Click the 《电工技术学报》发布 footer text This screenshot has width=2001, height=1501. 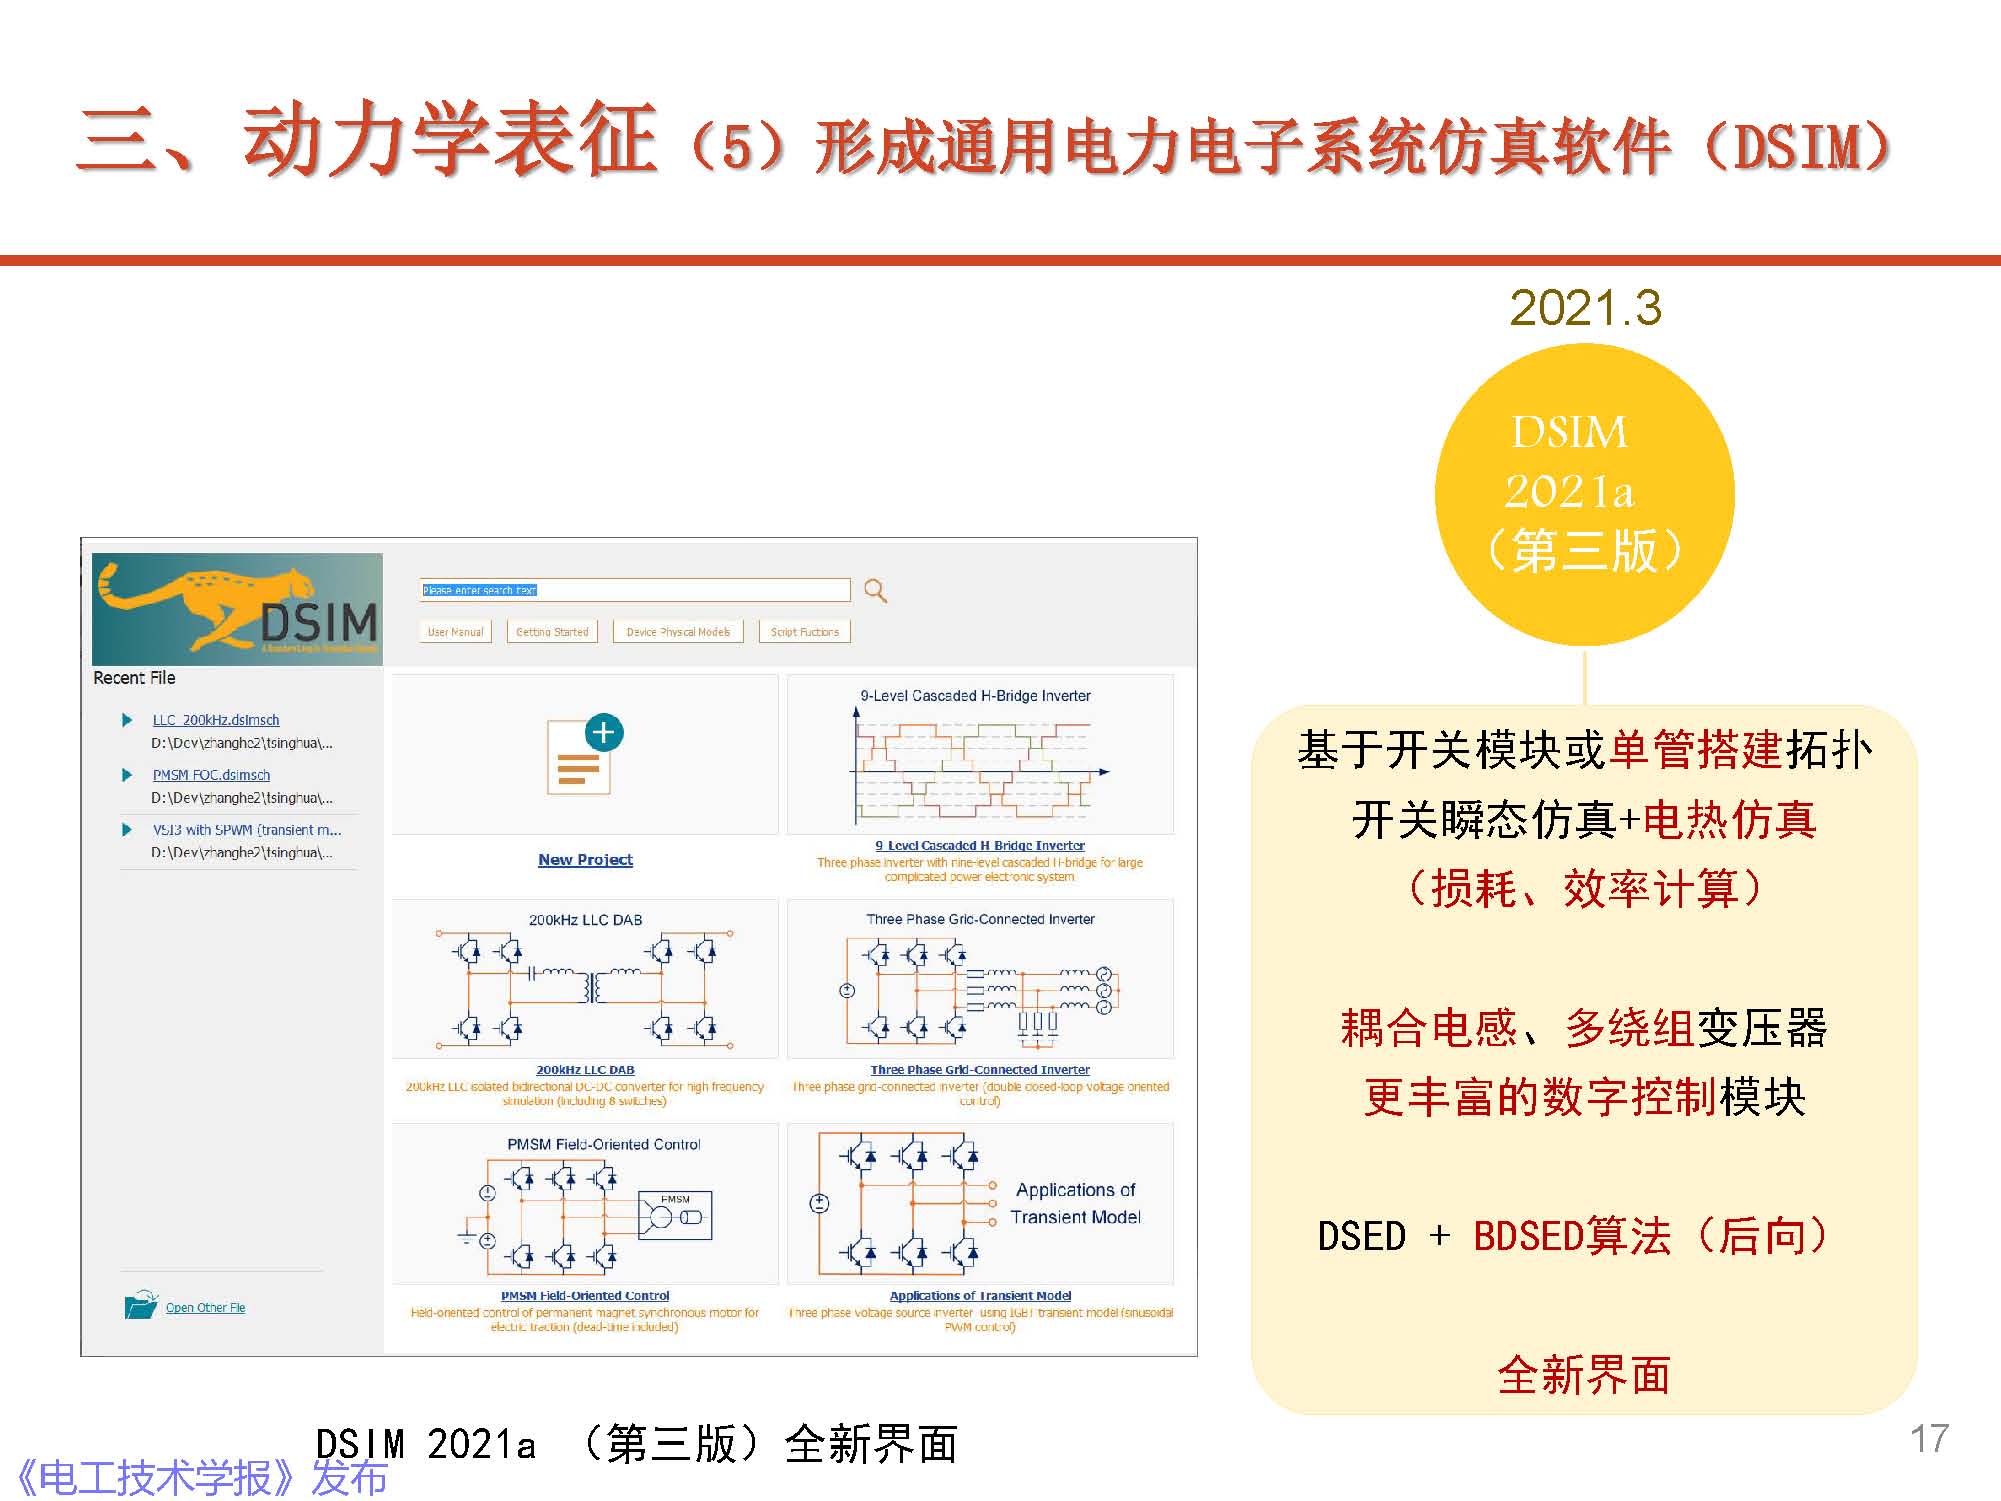[x=200, y=1478]
